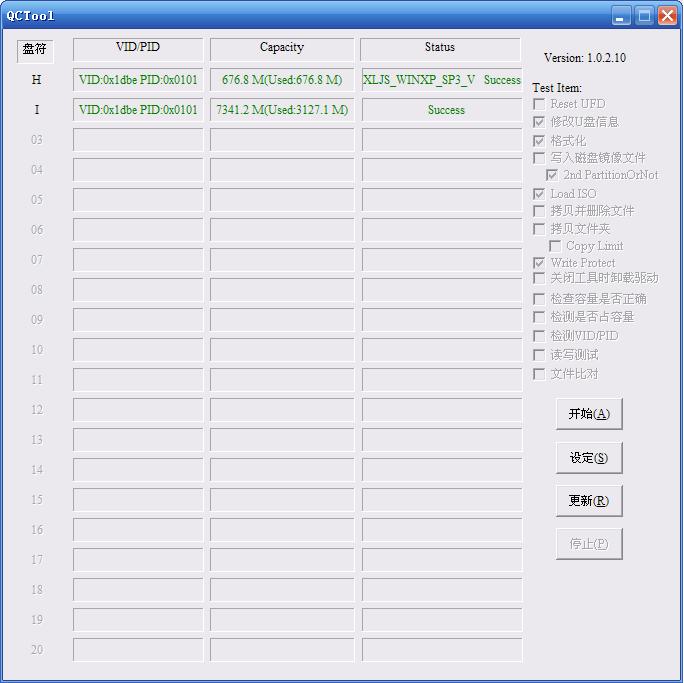Enable the 拷贝并删除文件 checkbox
This screenshot has height=683, width=684.
pyautogui.click(x=539, y=211)
